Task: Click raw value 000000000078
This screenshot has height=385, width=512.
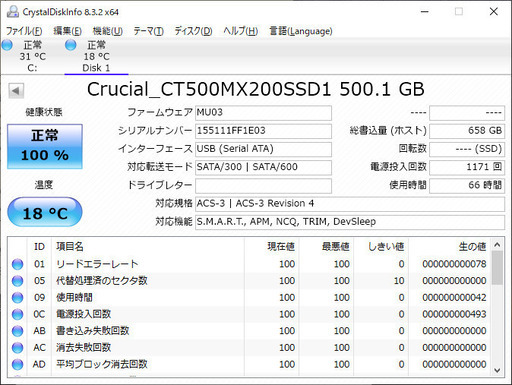Action: click(x=454, y=264)
